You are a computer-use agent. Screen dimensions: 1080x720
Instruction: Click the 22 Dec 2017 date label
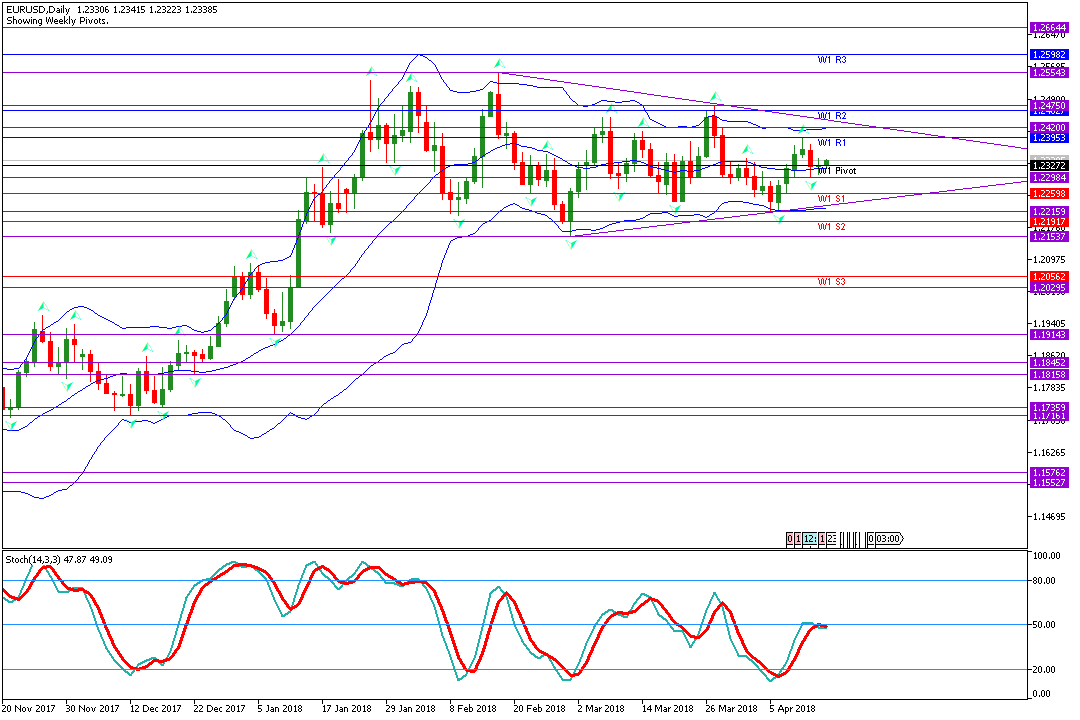219,708
